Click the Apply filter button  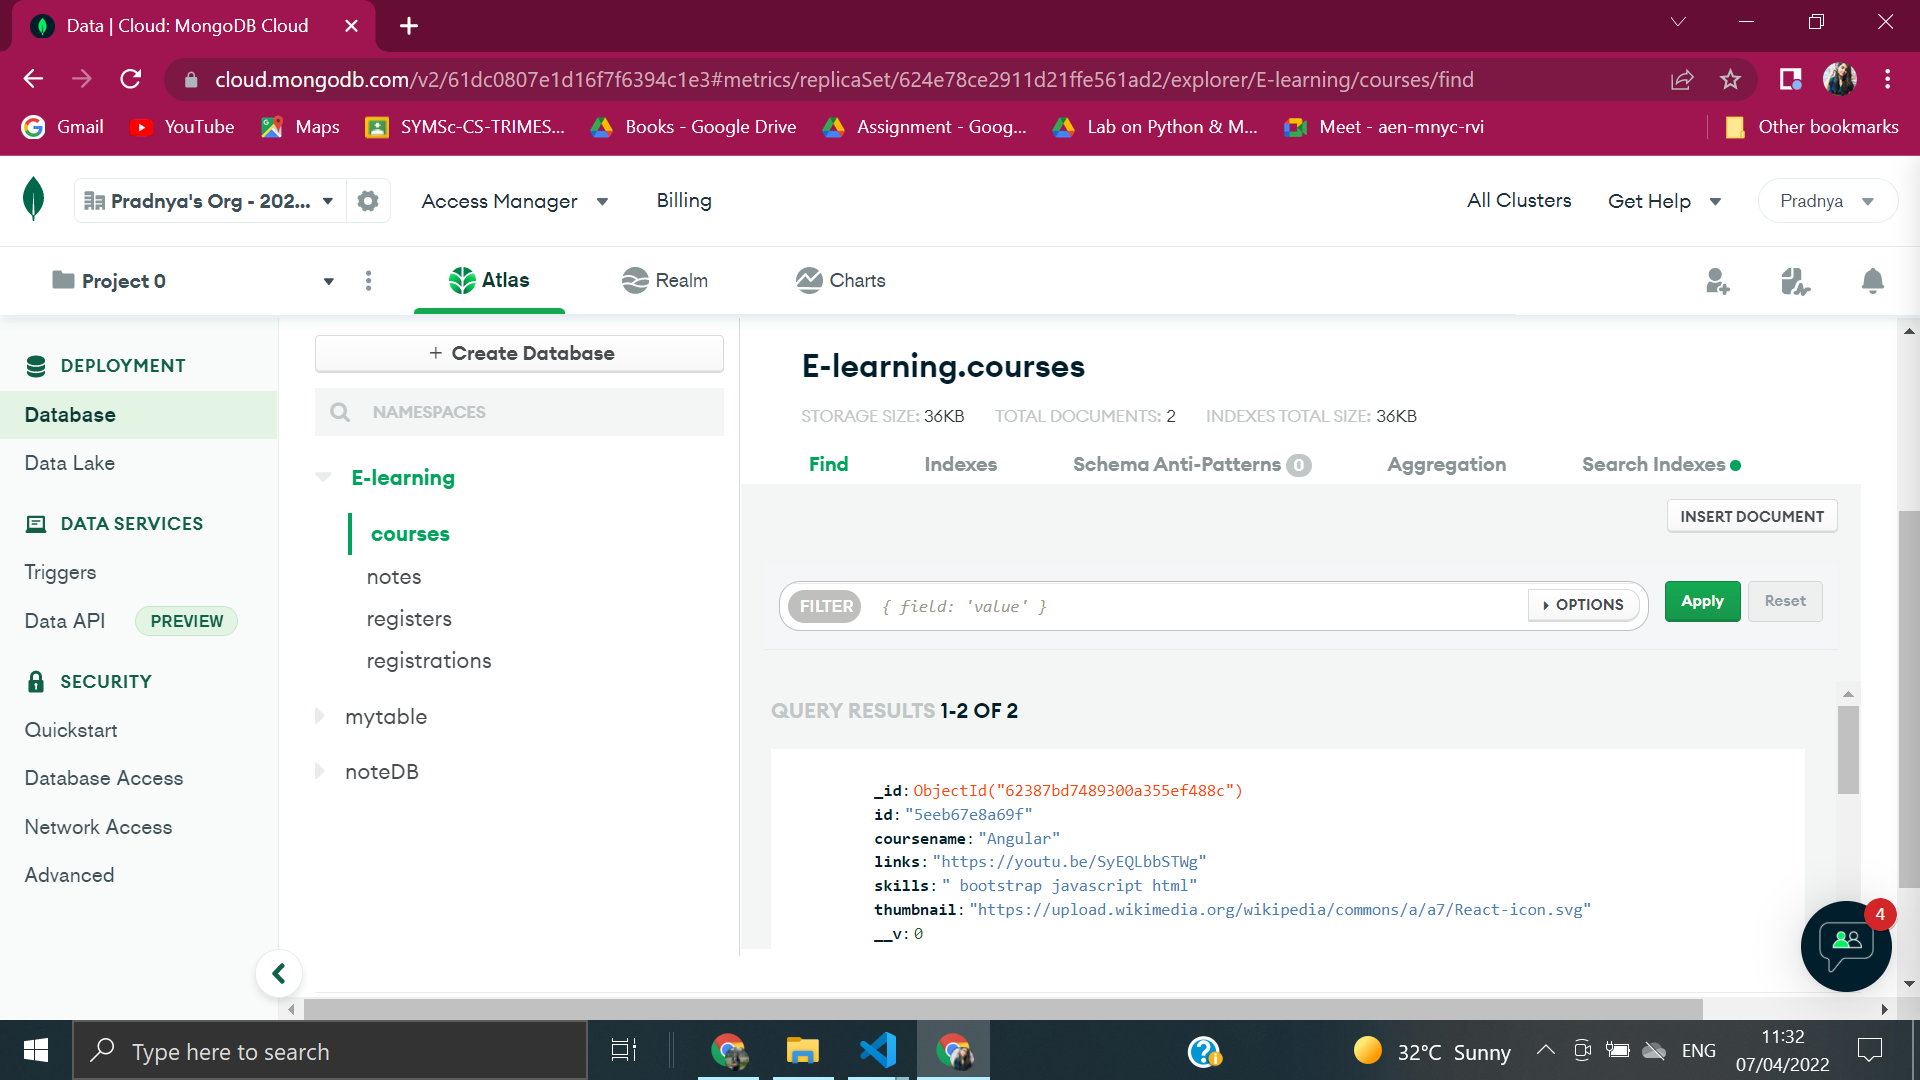click(1702, 601)
